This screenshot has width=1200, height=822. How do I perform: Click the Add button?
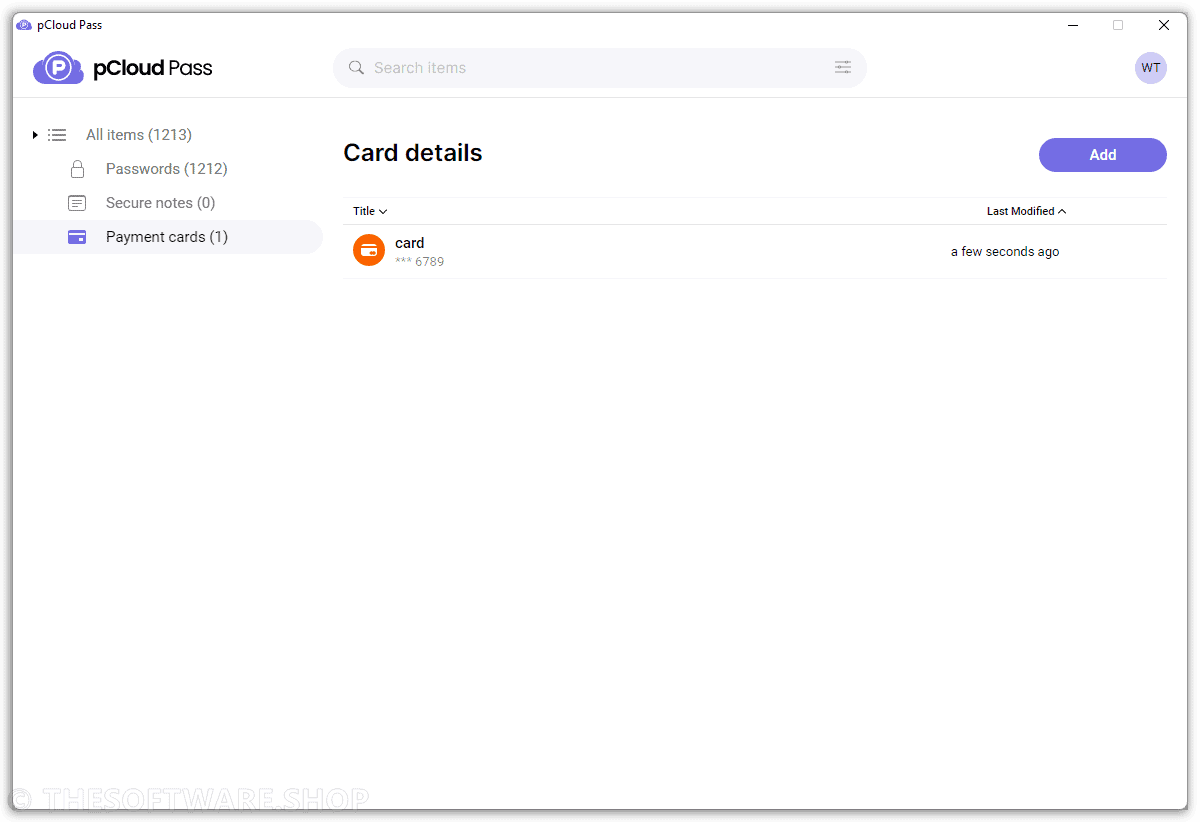coord(1103,155)
